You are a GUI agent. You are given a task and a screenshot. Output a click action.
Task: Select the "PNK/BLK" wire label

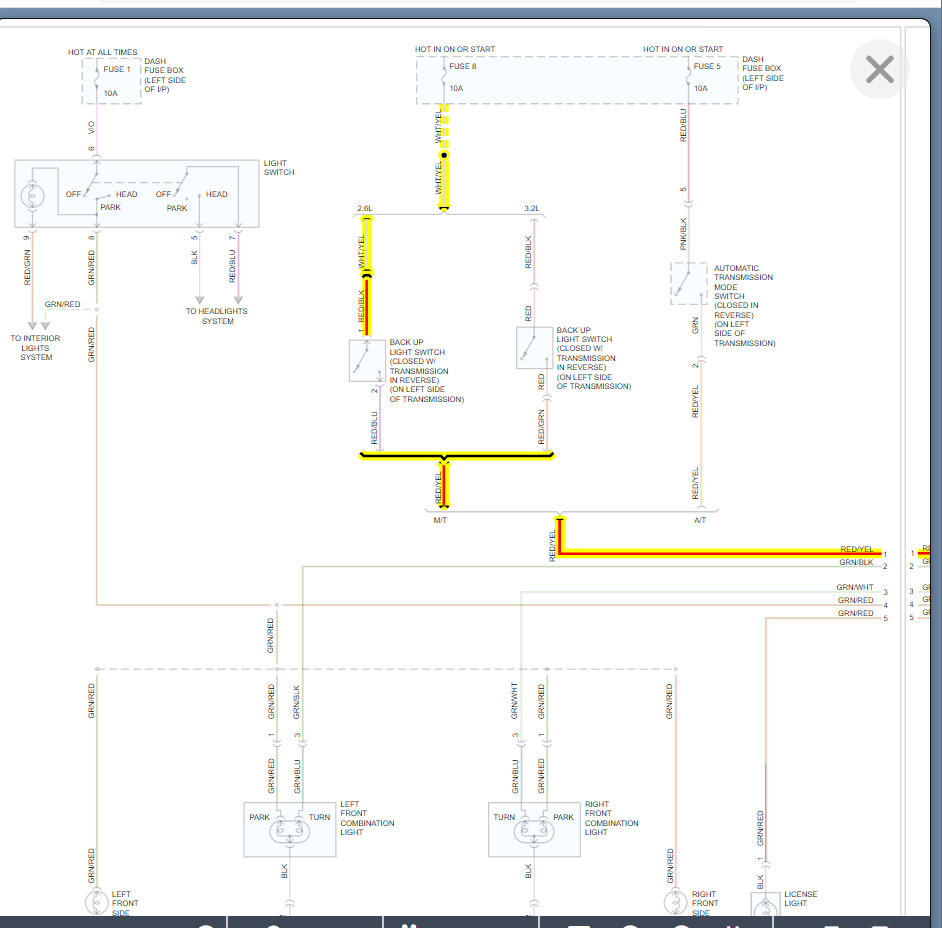(x=683, y=234)
